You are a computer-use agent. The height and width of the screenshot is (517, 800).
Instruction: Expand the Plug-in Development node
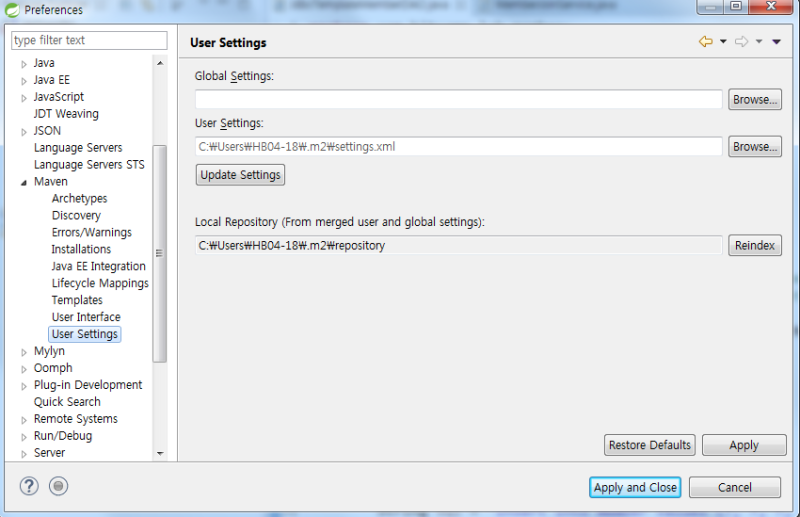(x=23, y=386)
